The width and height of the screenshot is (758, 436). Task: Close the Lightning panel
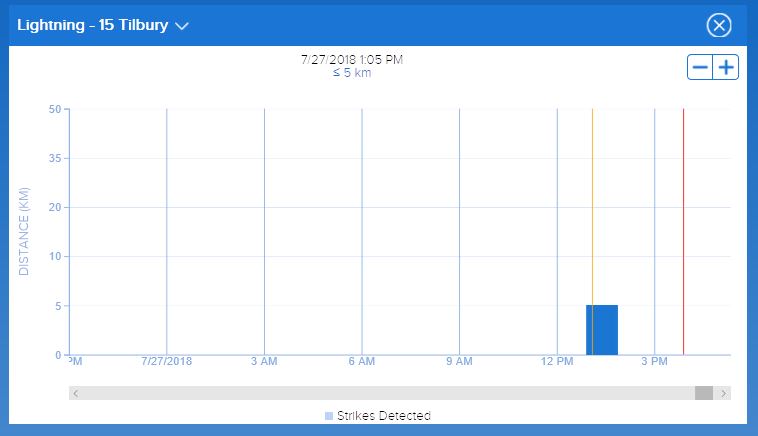pos(719,27)
